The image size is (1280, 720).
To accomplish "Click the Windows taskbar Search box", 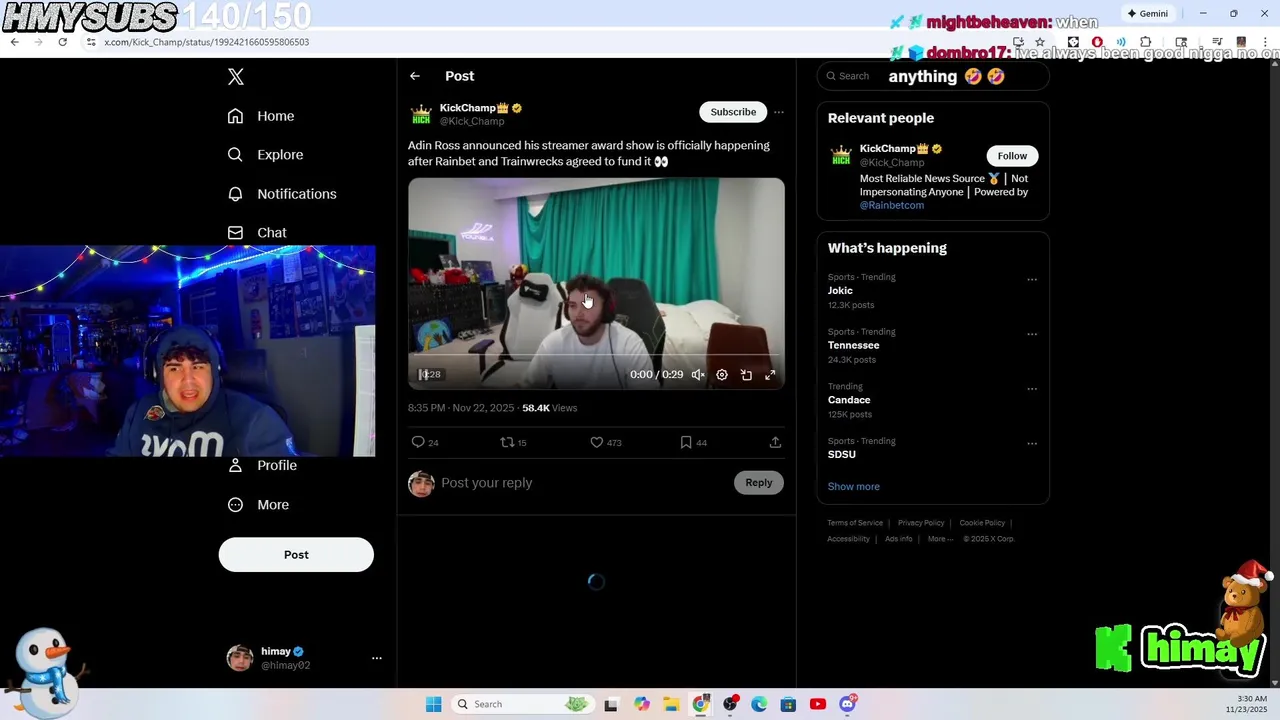I will (521, 704).
